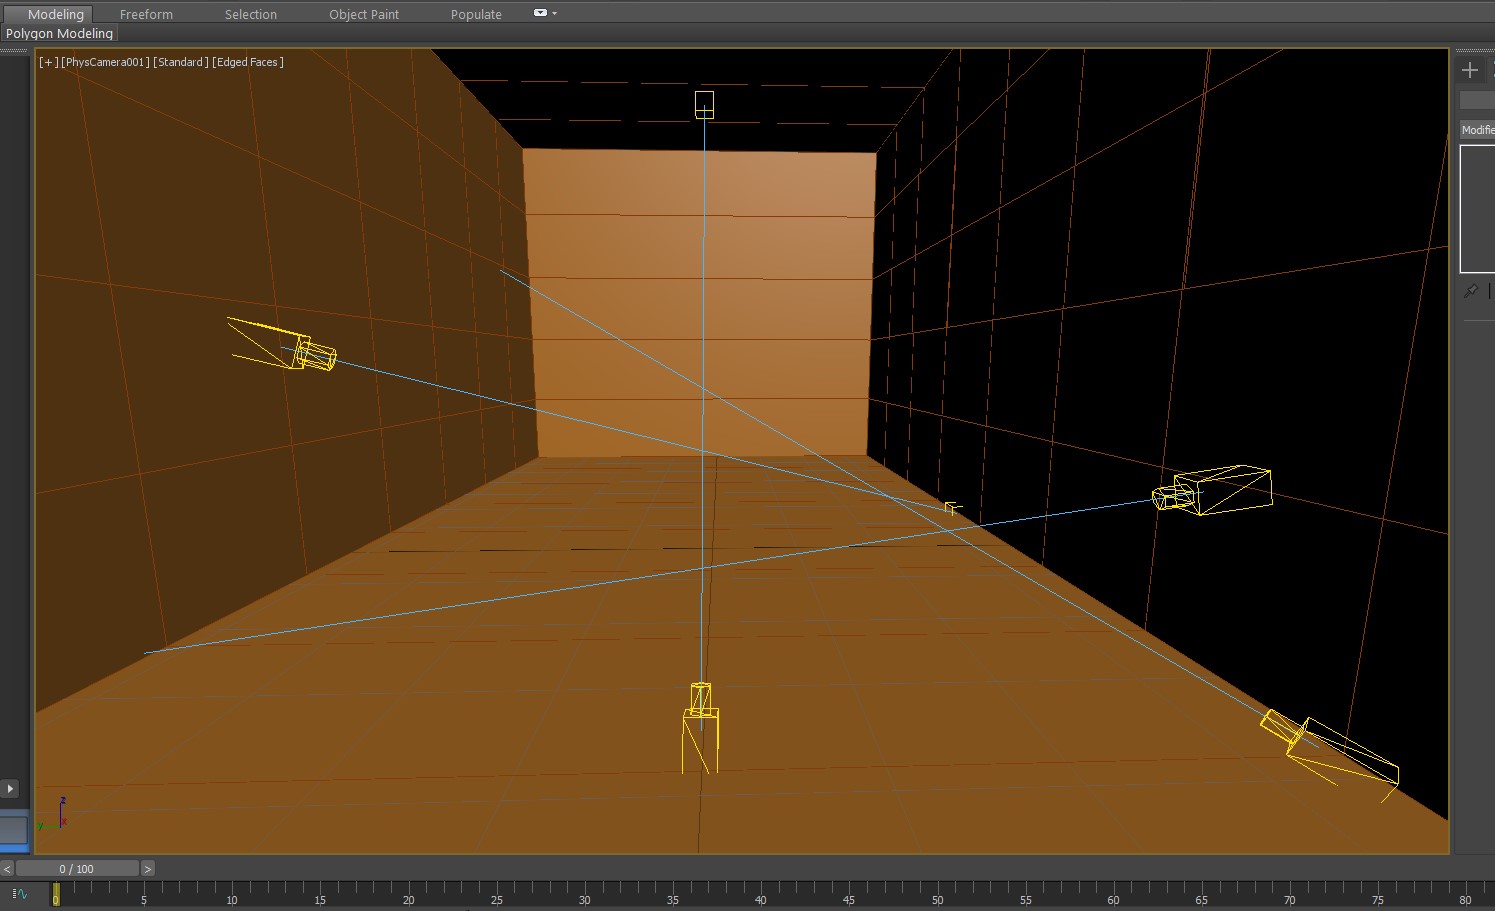
Task: Open the Edged Faces viewport menu
Action: 248,62
